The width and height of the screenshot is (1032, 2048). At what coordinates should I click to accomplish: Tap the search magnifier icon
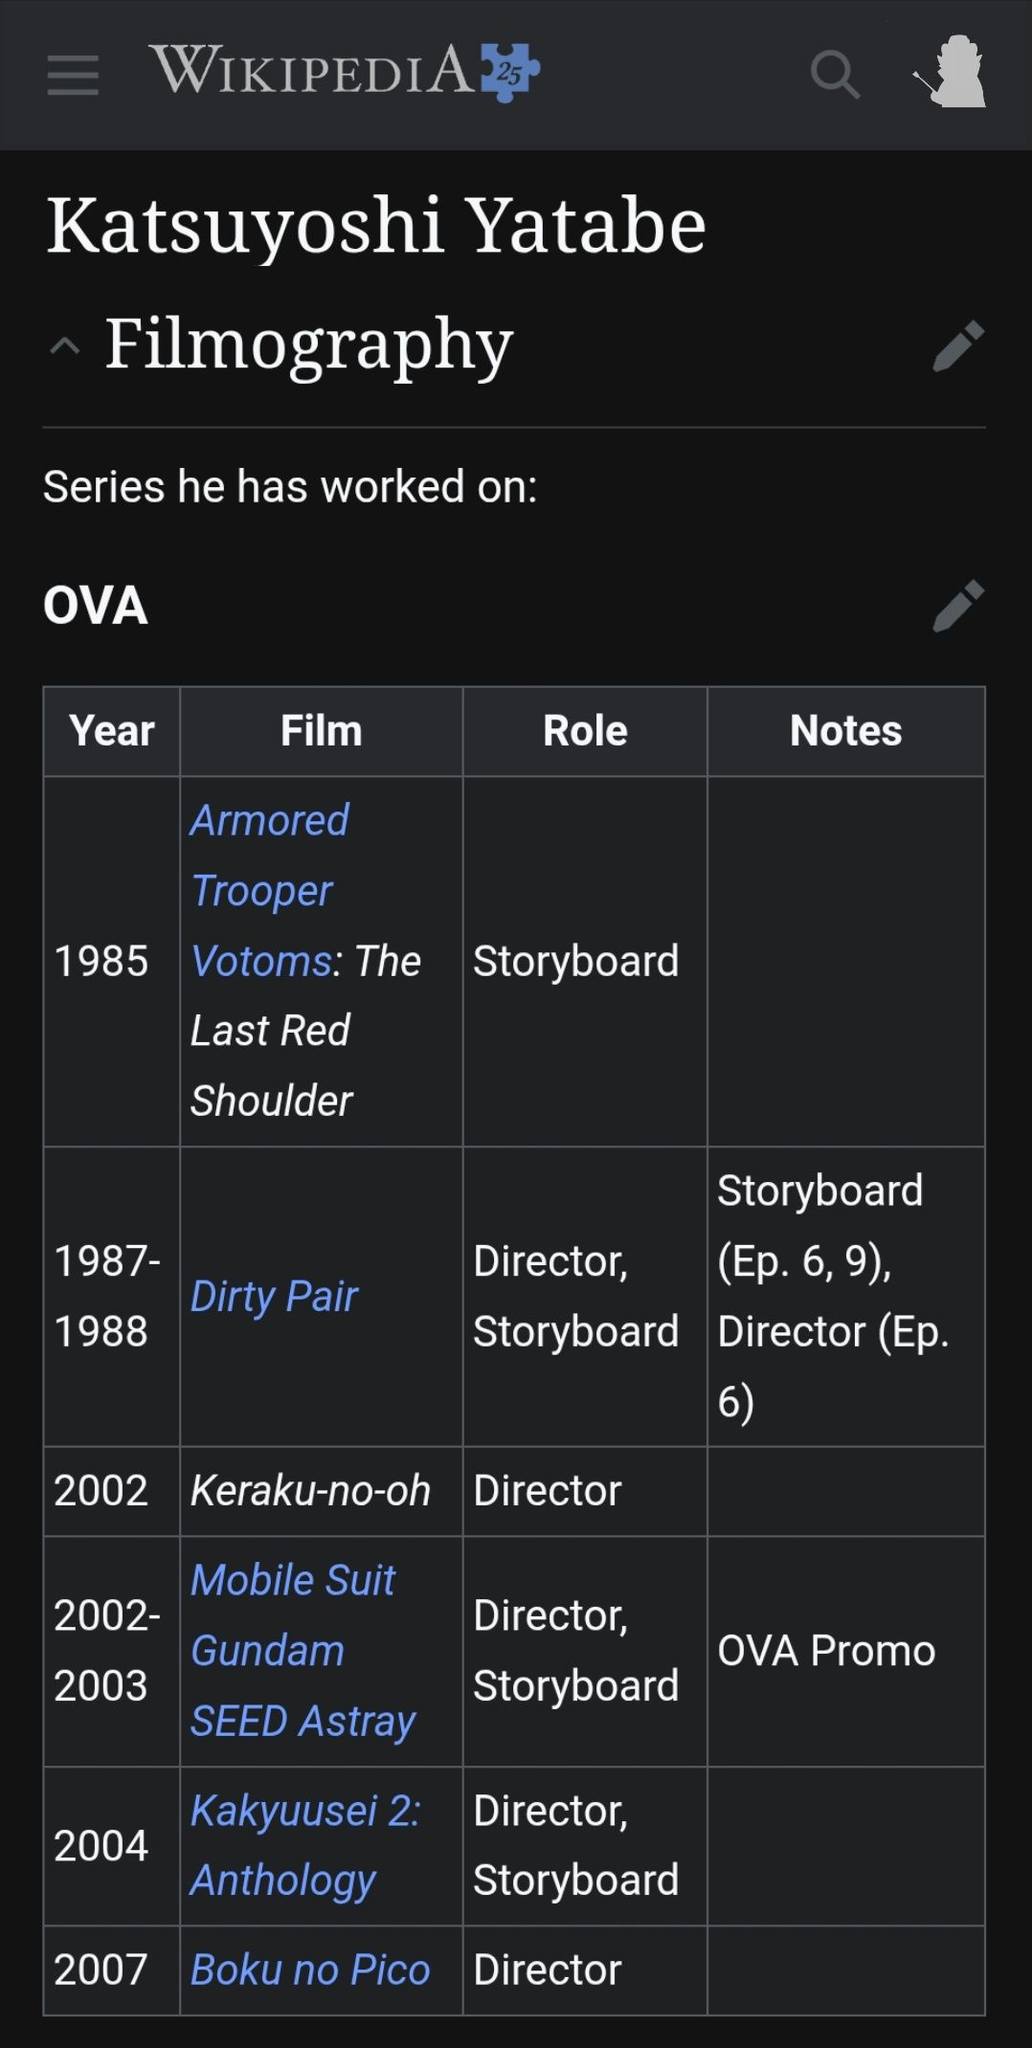835,75
